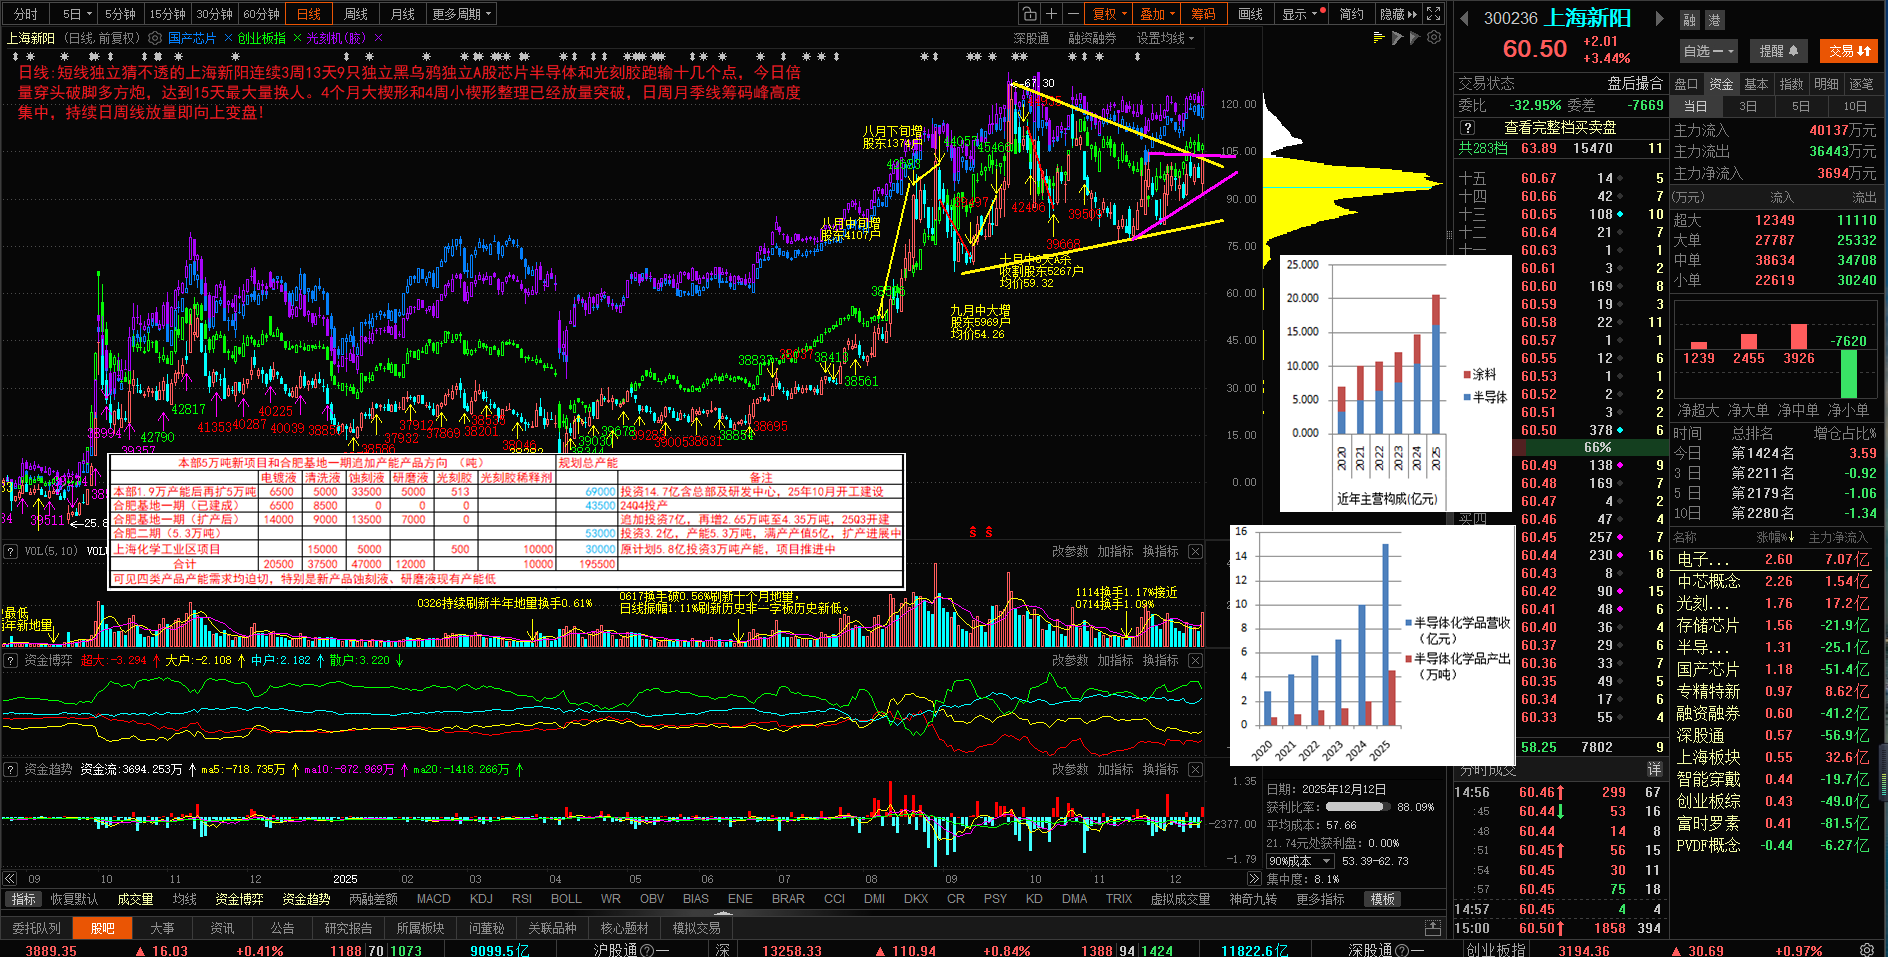Screen dimensions: 1888x957
Task: Open the chip distribution settings gear
Action: coord(1434,38)
